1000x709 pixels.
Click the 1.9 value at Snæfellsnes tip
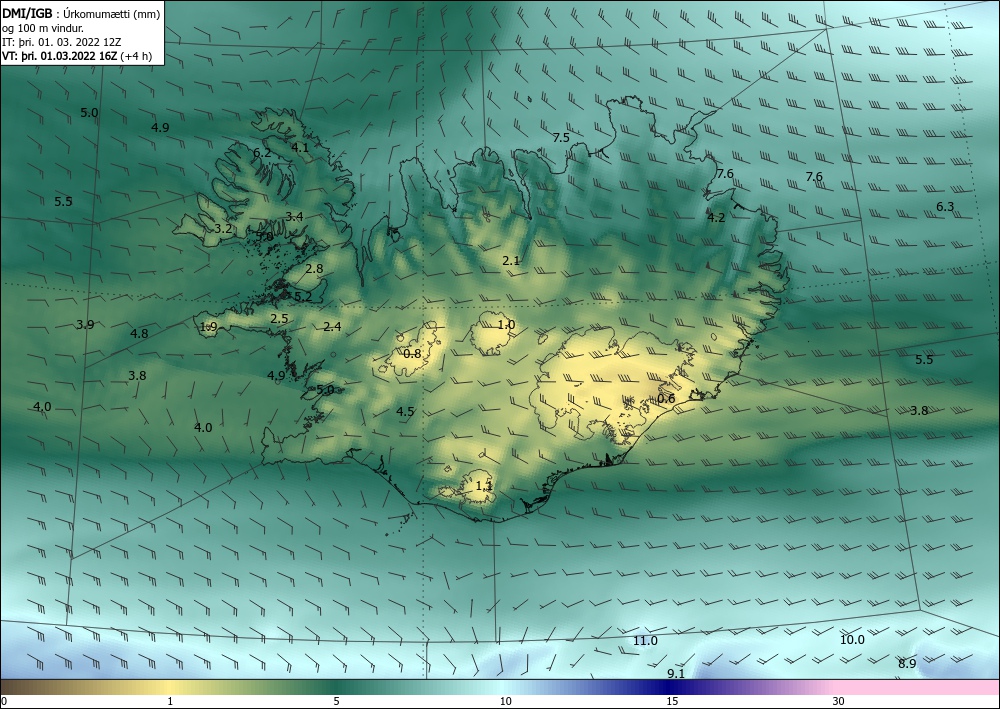pyautogui.click(x=209, y=327)
